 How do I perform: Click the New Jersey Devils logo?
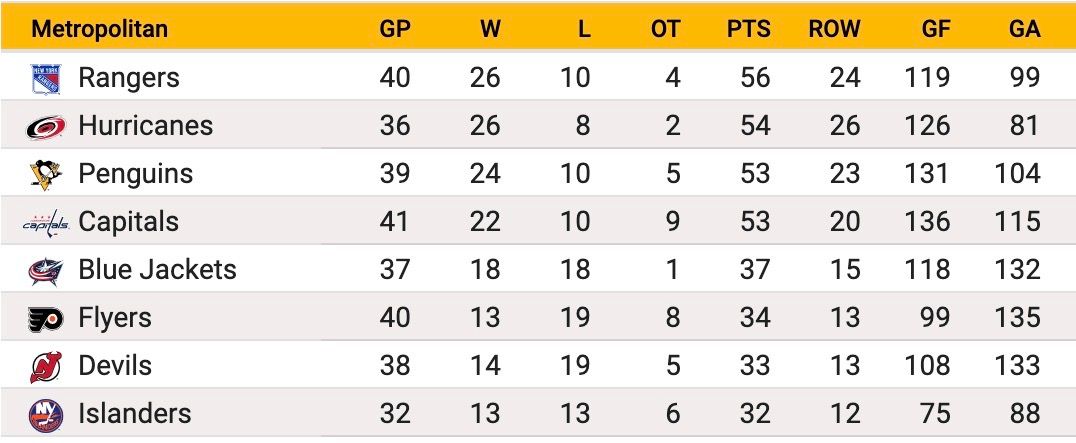[46, 367]
